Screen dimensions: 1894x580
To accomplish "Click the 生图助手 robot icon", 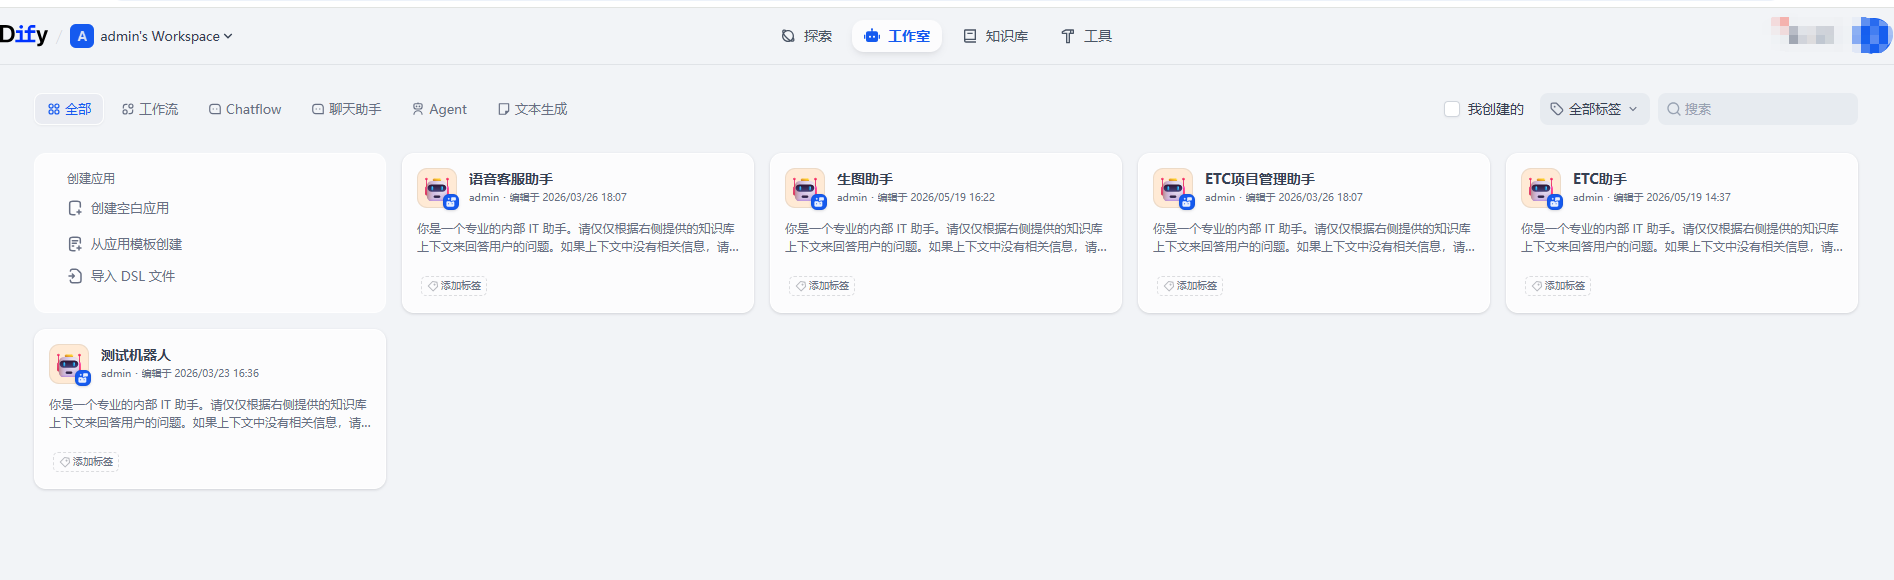I will click(x=805, y=188).
